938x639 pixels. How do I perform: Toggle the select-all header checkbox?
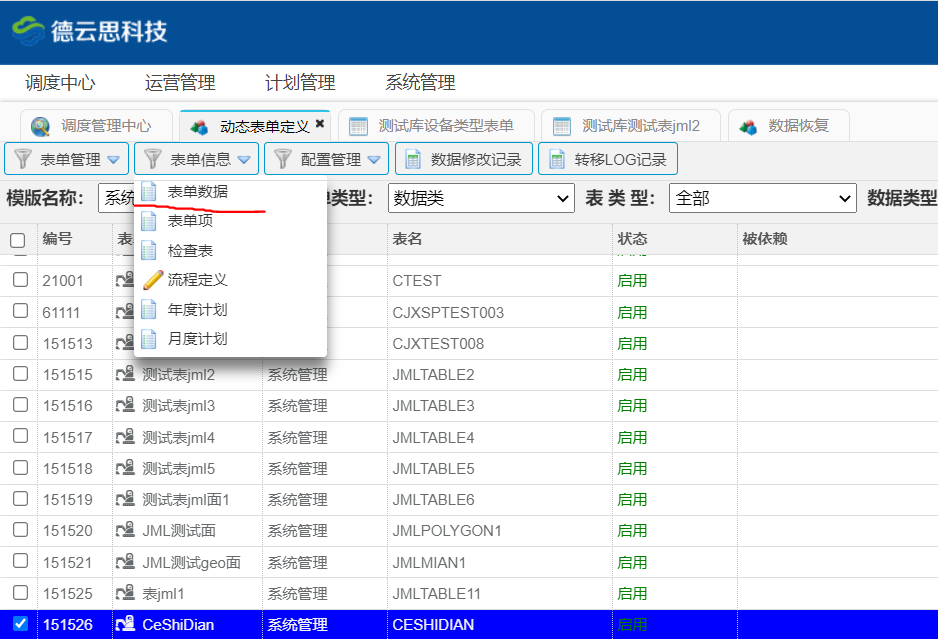coord(18,240)
